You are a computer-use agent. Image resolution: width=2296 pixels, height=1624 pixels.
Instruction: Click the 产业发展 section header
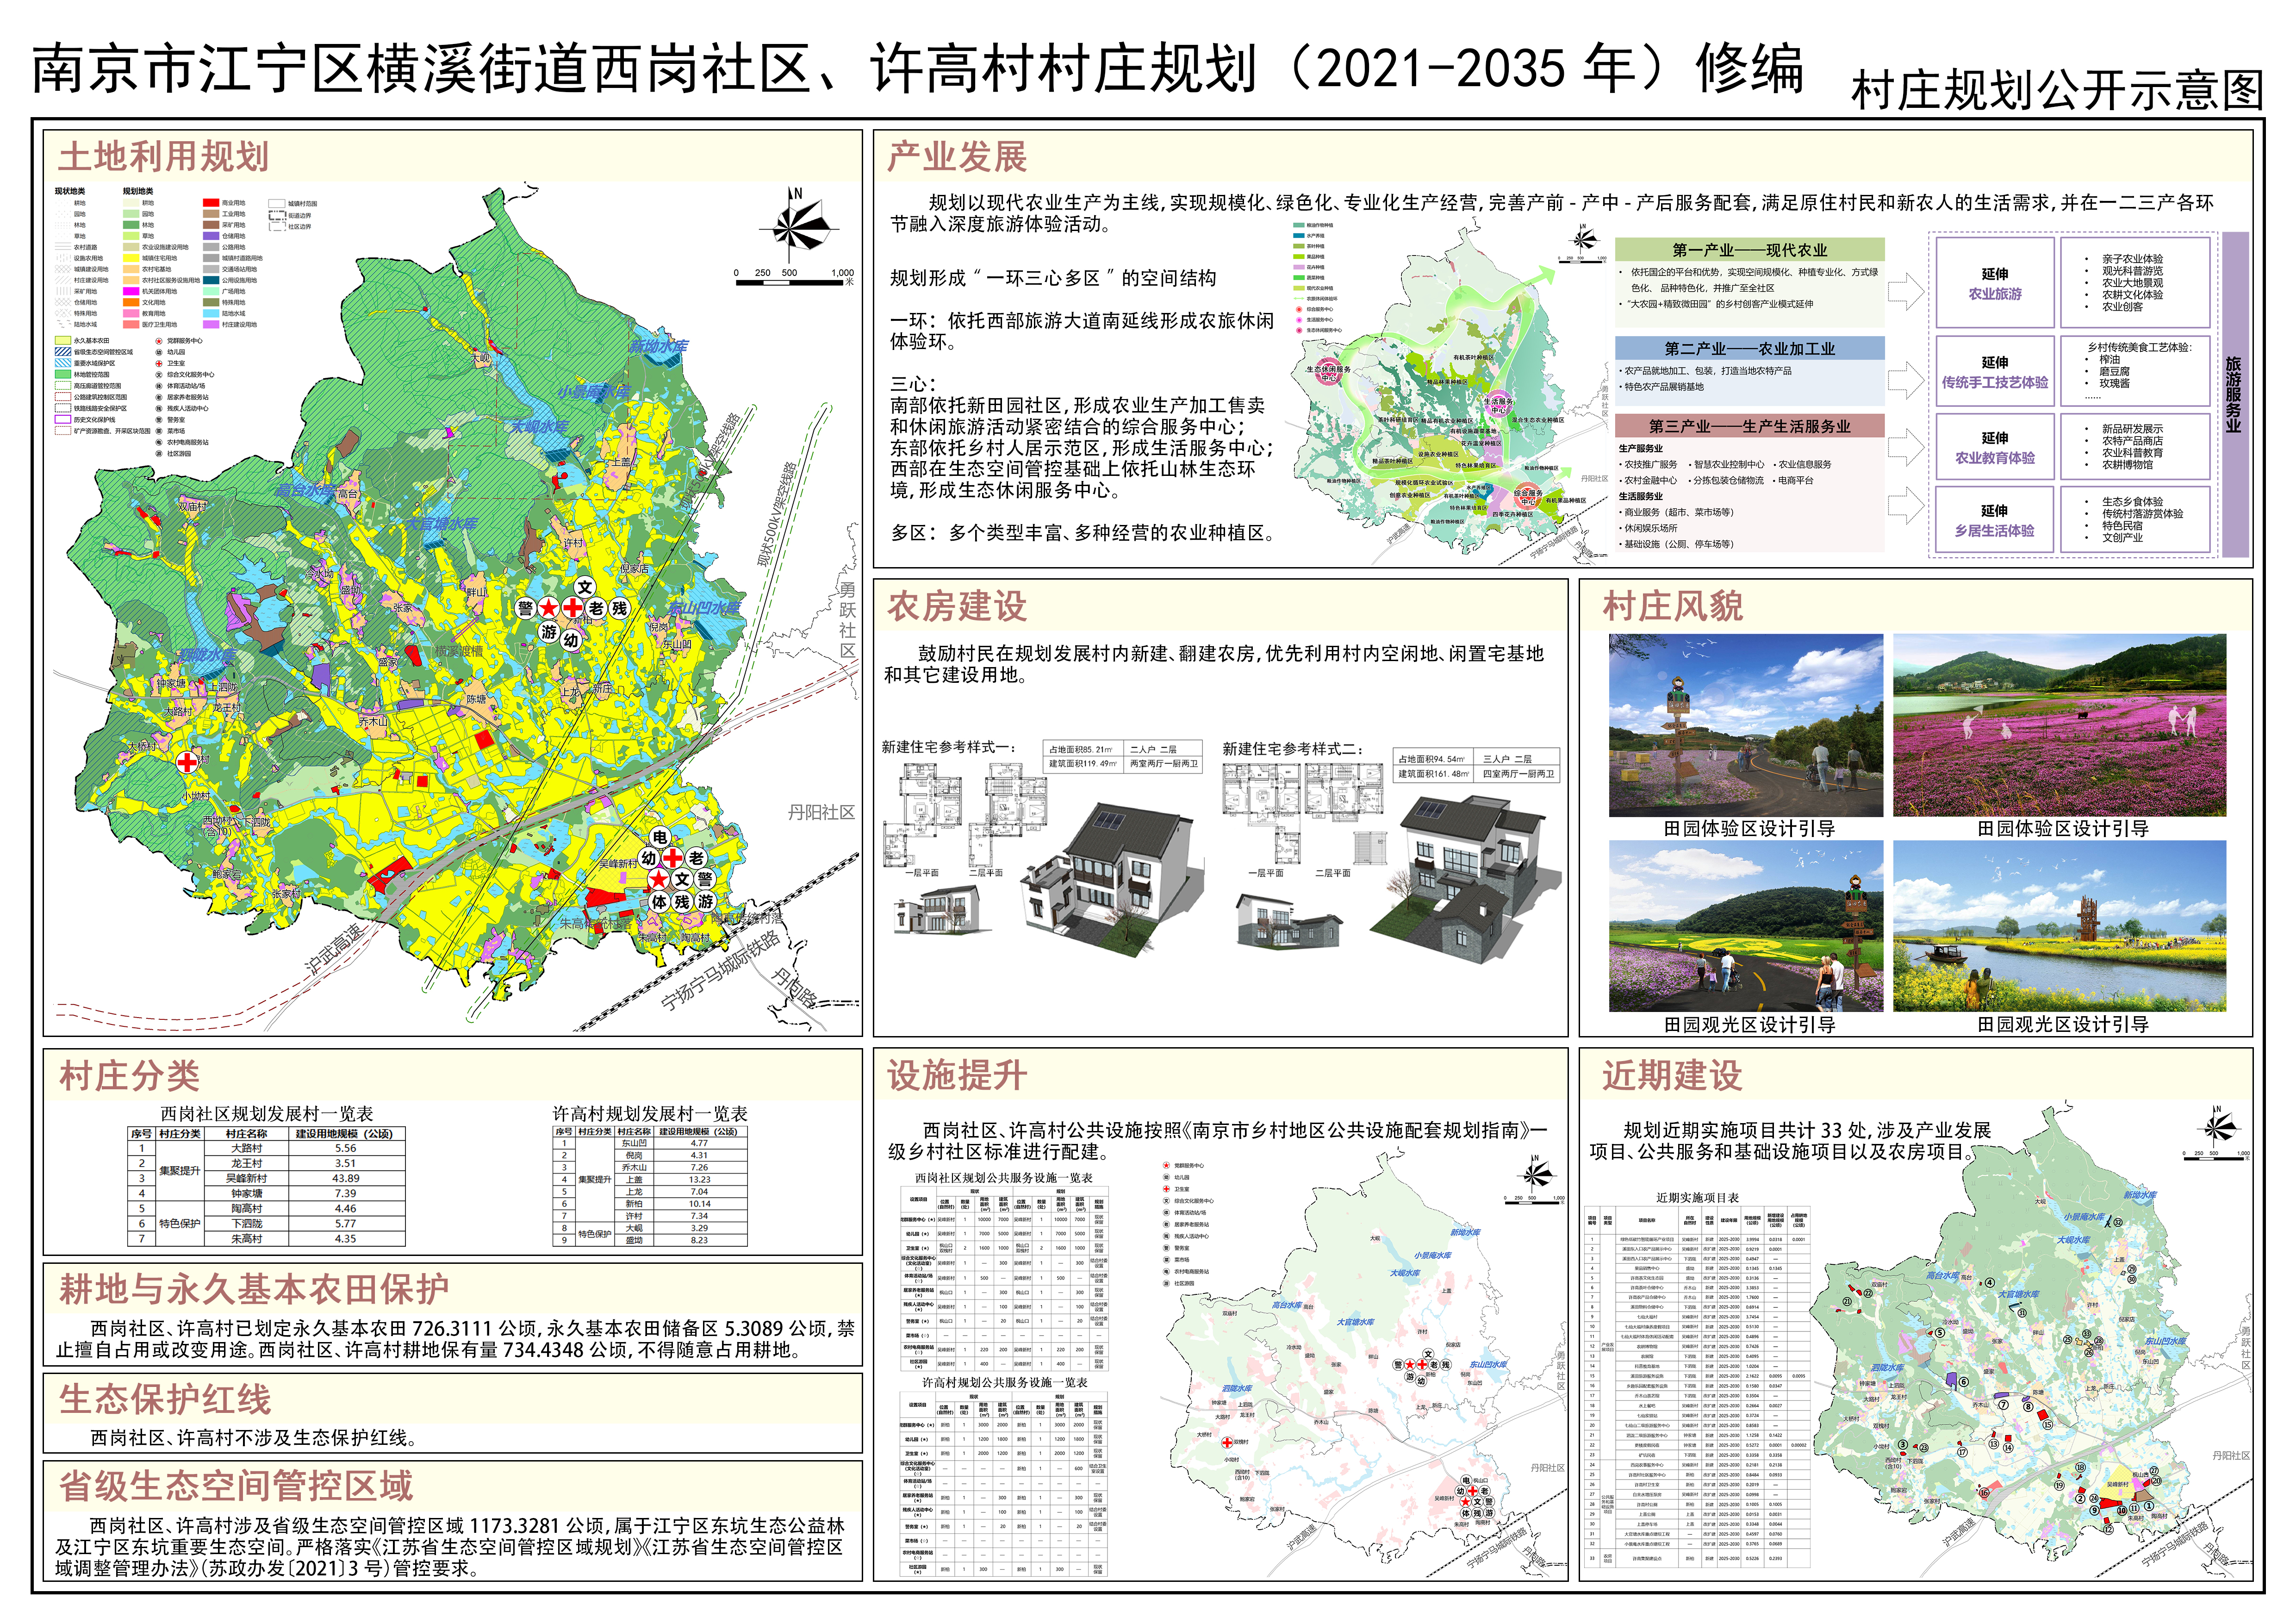click(x=957, y=157)
